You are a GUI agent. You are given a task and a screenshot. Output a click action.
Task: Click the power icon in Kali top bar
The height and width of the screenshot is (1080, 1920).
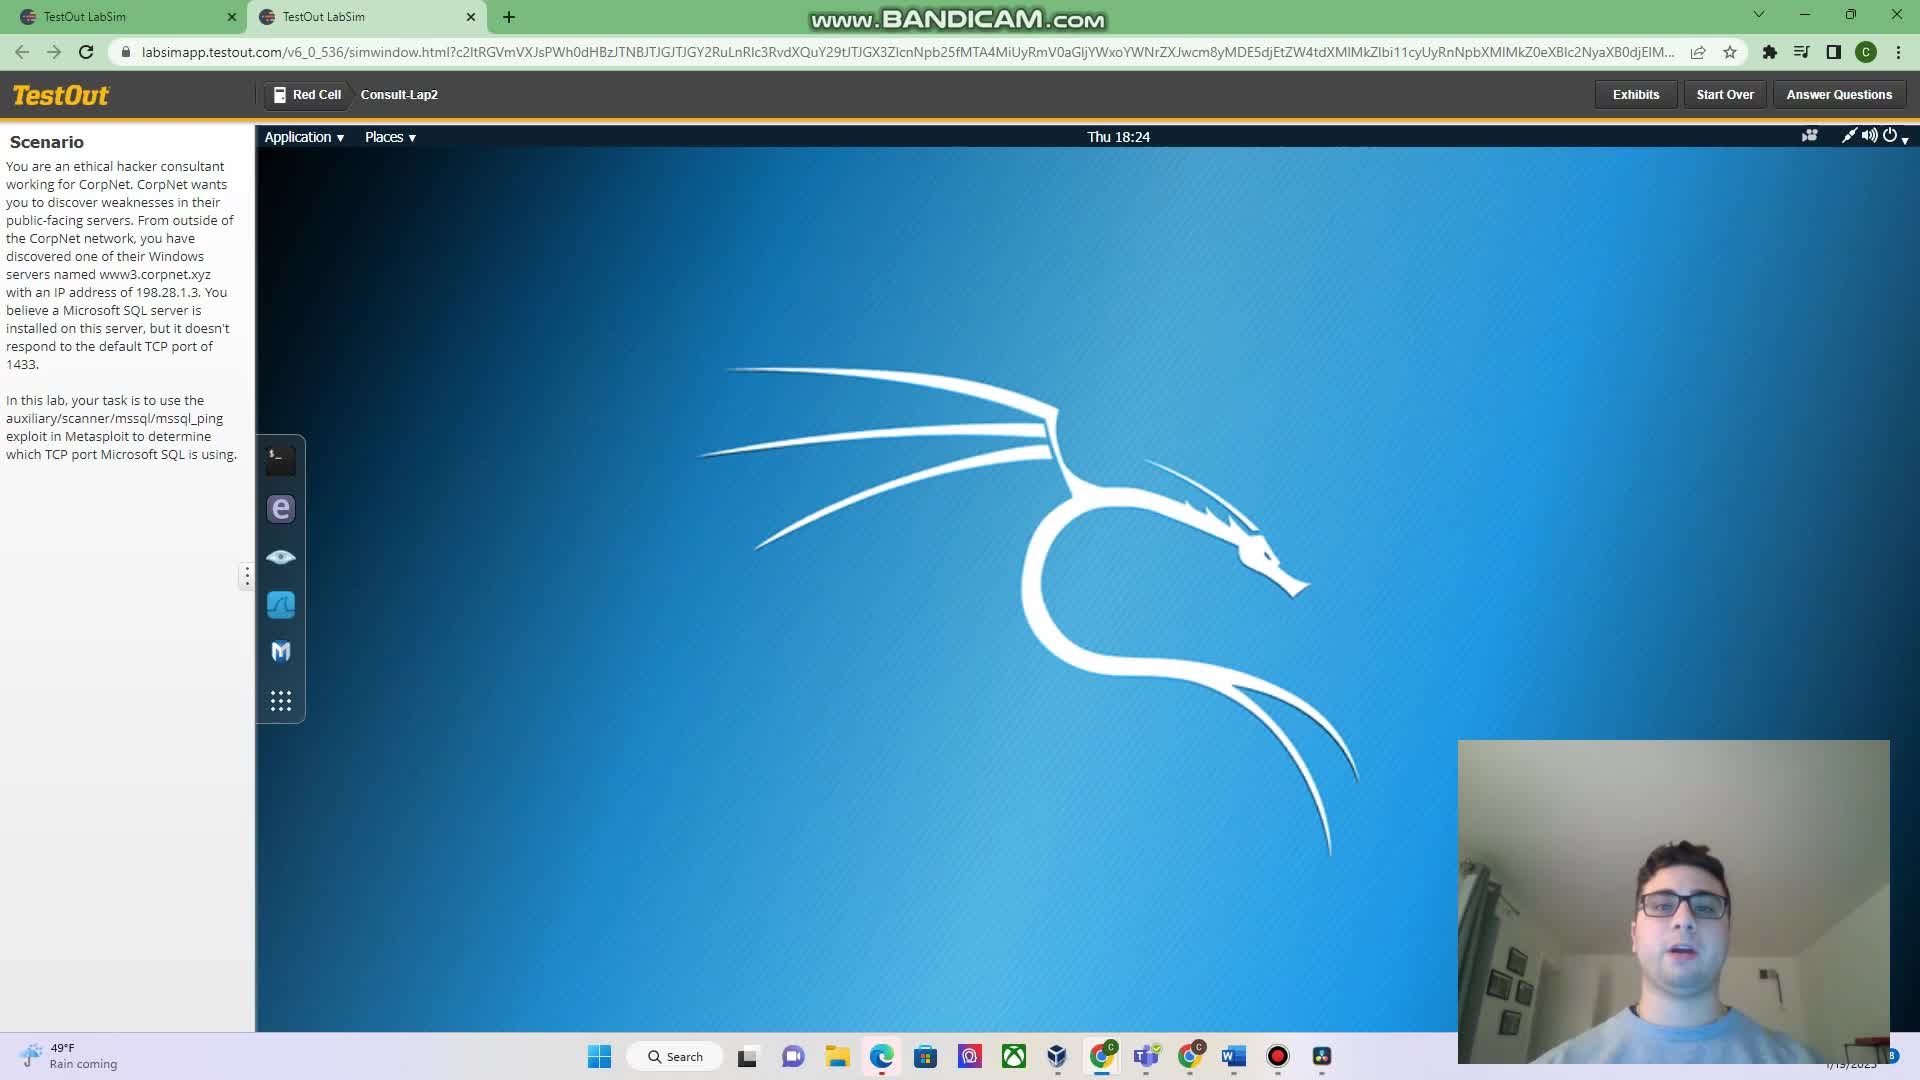(x=1889, y=136)
